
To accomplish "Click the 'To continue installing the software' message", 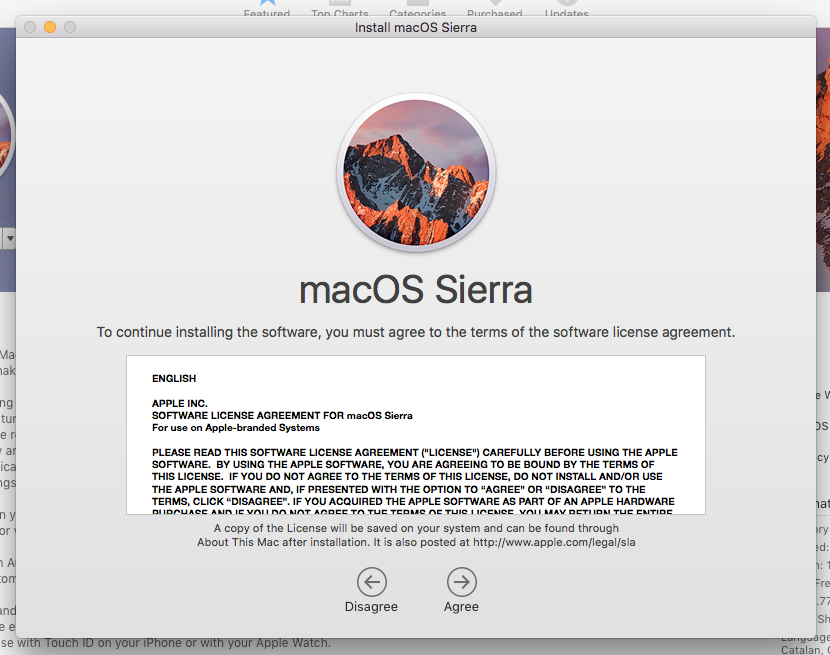I will pyautogui.click(x=416, y=332).
